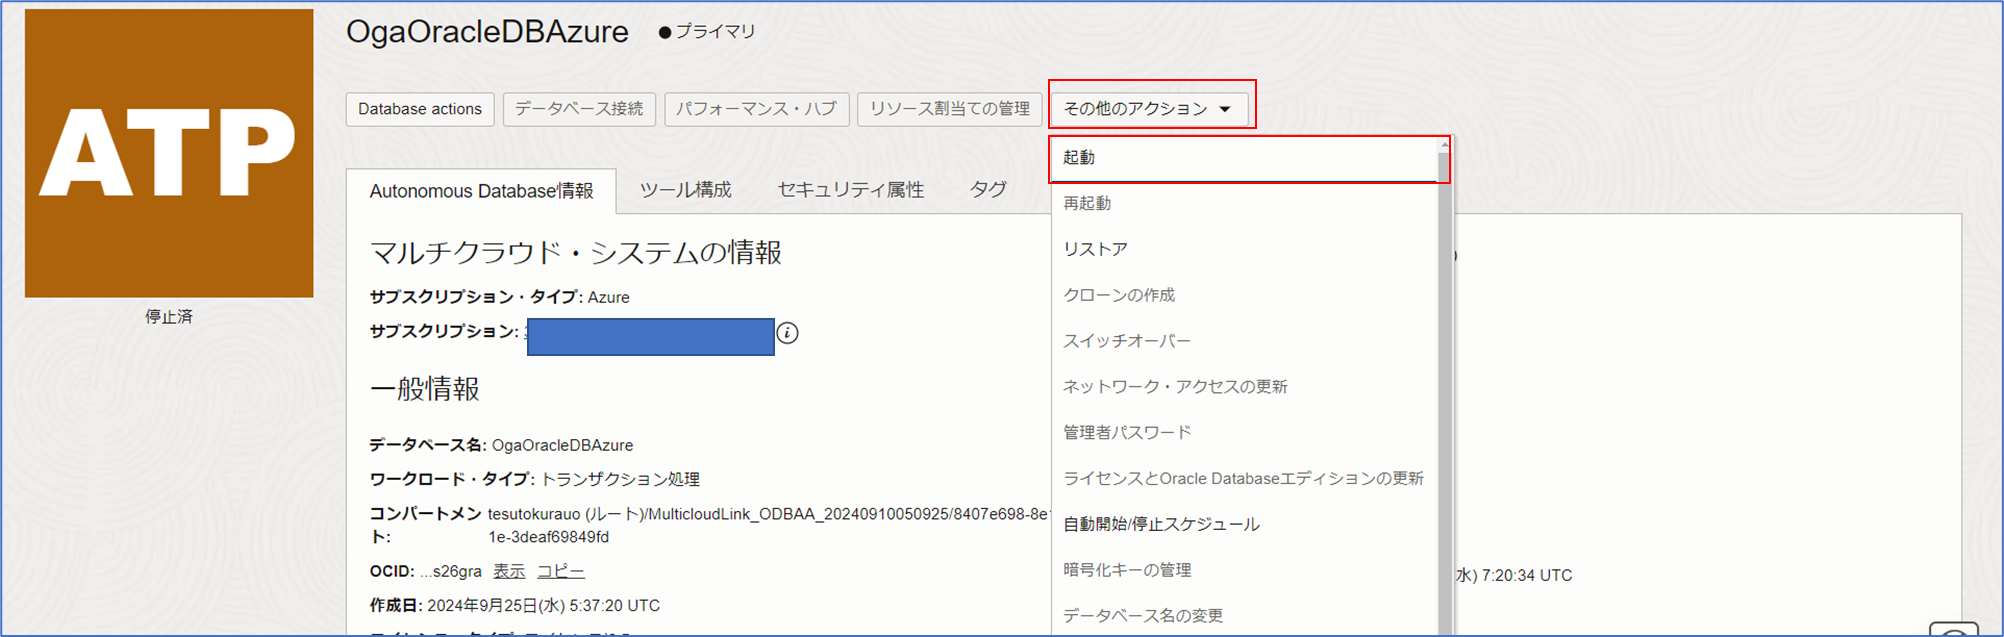Collapse the その他のアクション dropdown
This screenshot has width=2004, height=637.
1149,109
